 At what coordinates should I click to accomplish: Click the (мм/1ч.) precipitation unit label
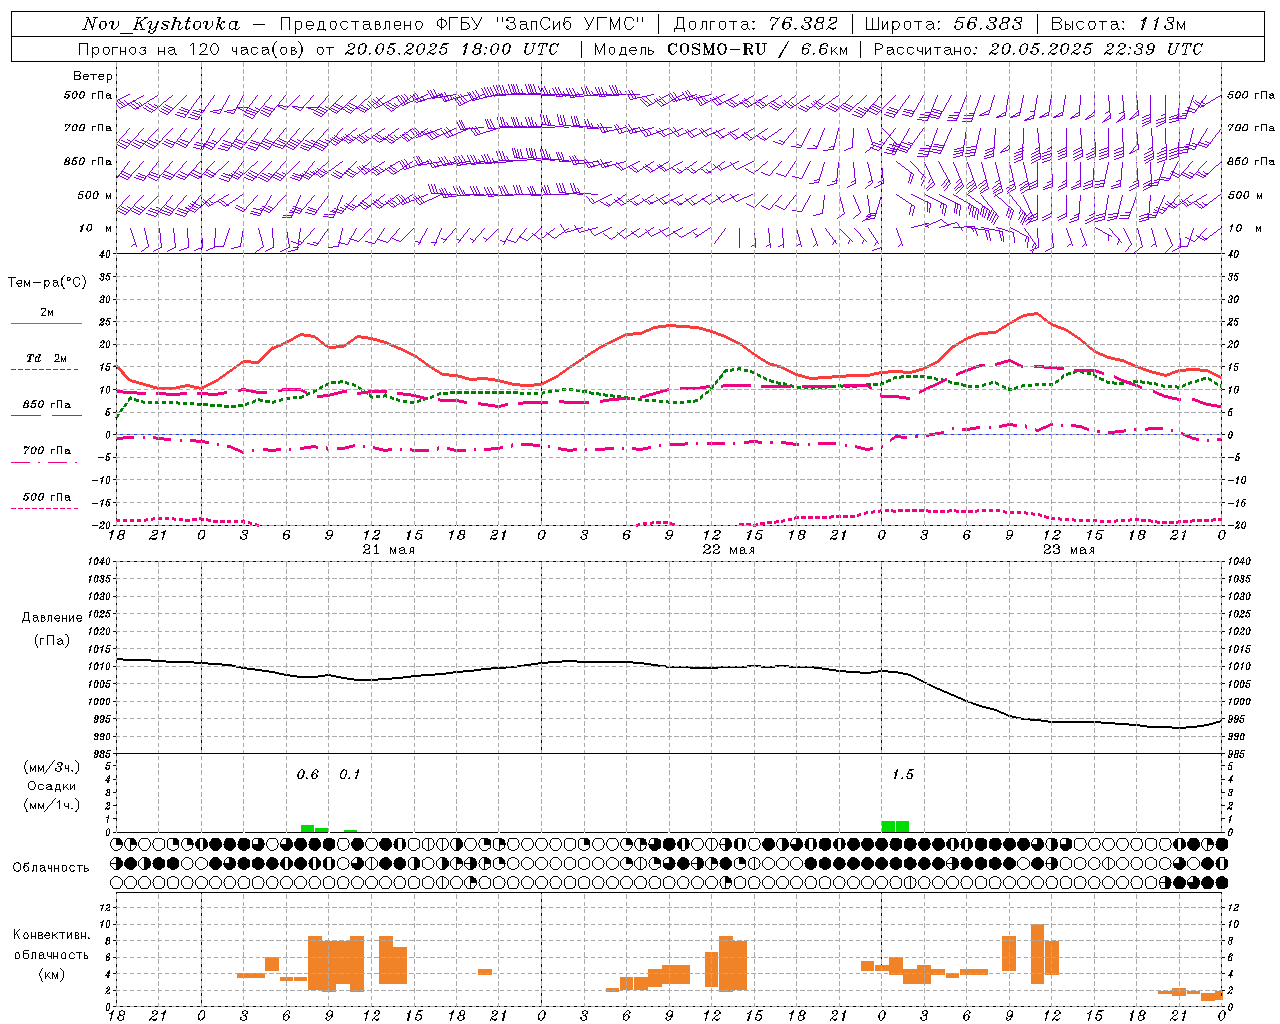[51, 805]
